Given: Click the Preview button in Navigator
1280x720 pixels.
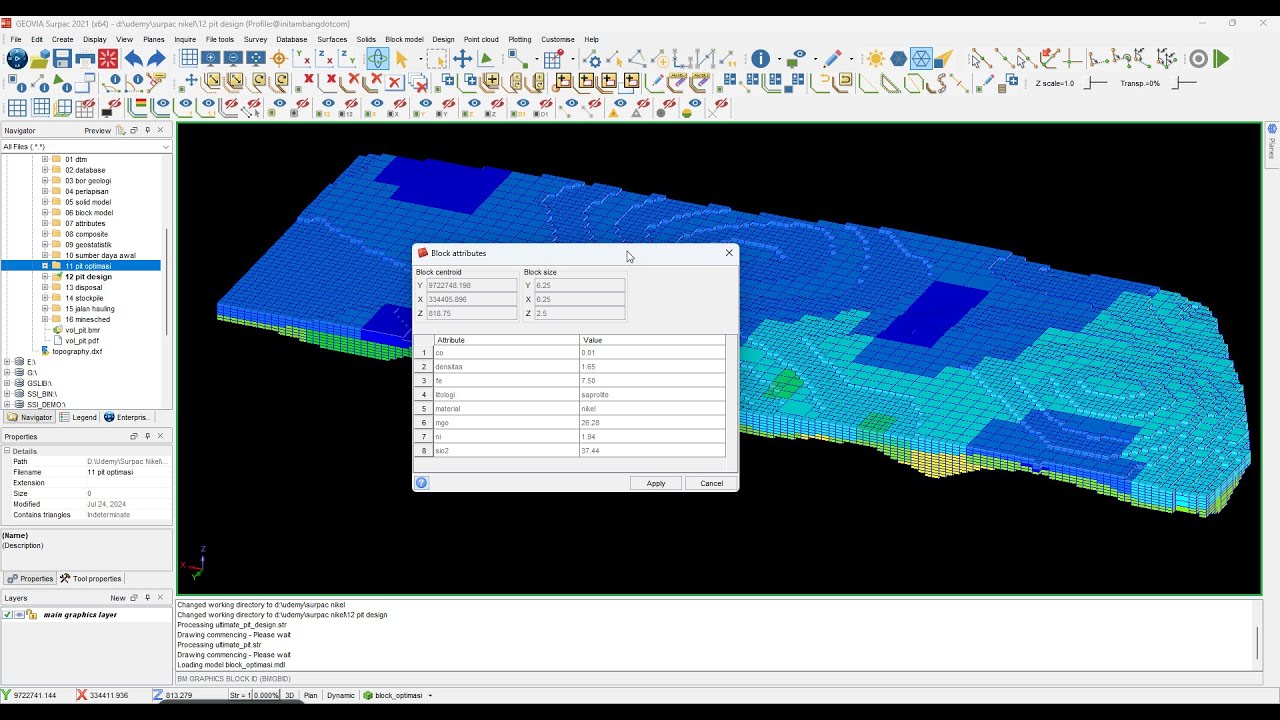Looking at the screenshot, I should point(98,130).
